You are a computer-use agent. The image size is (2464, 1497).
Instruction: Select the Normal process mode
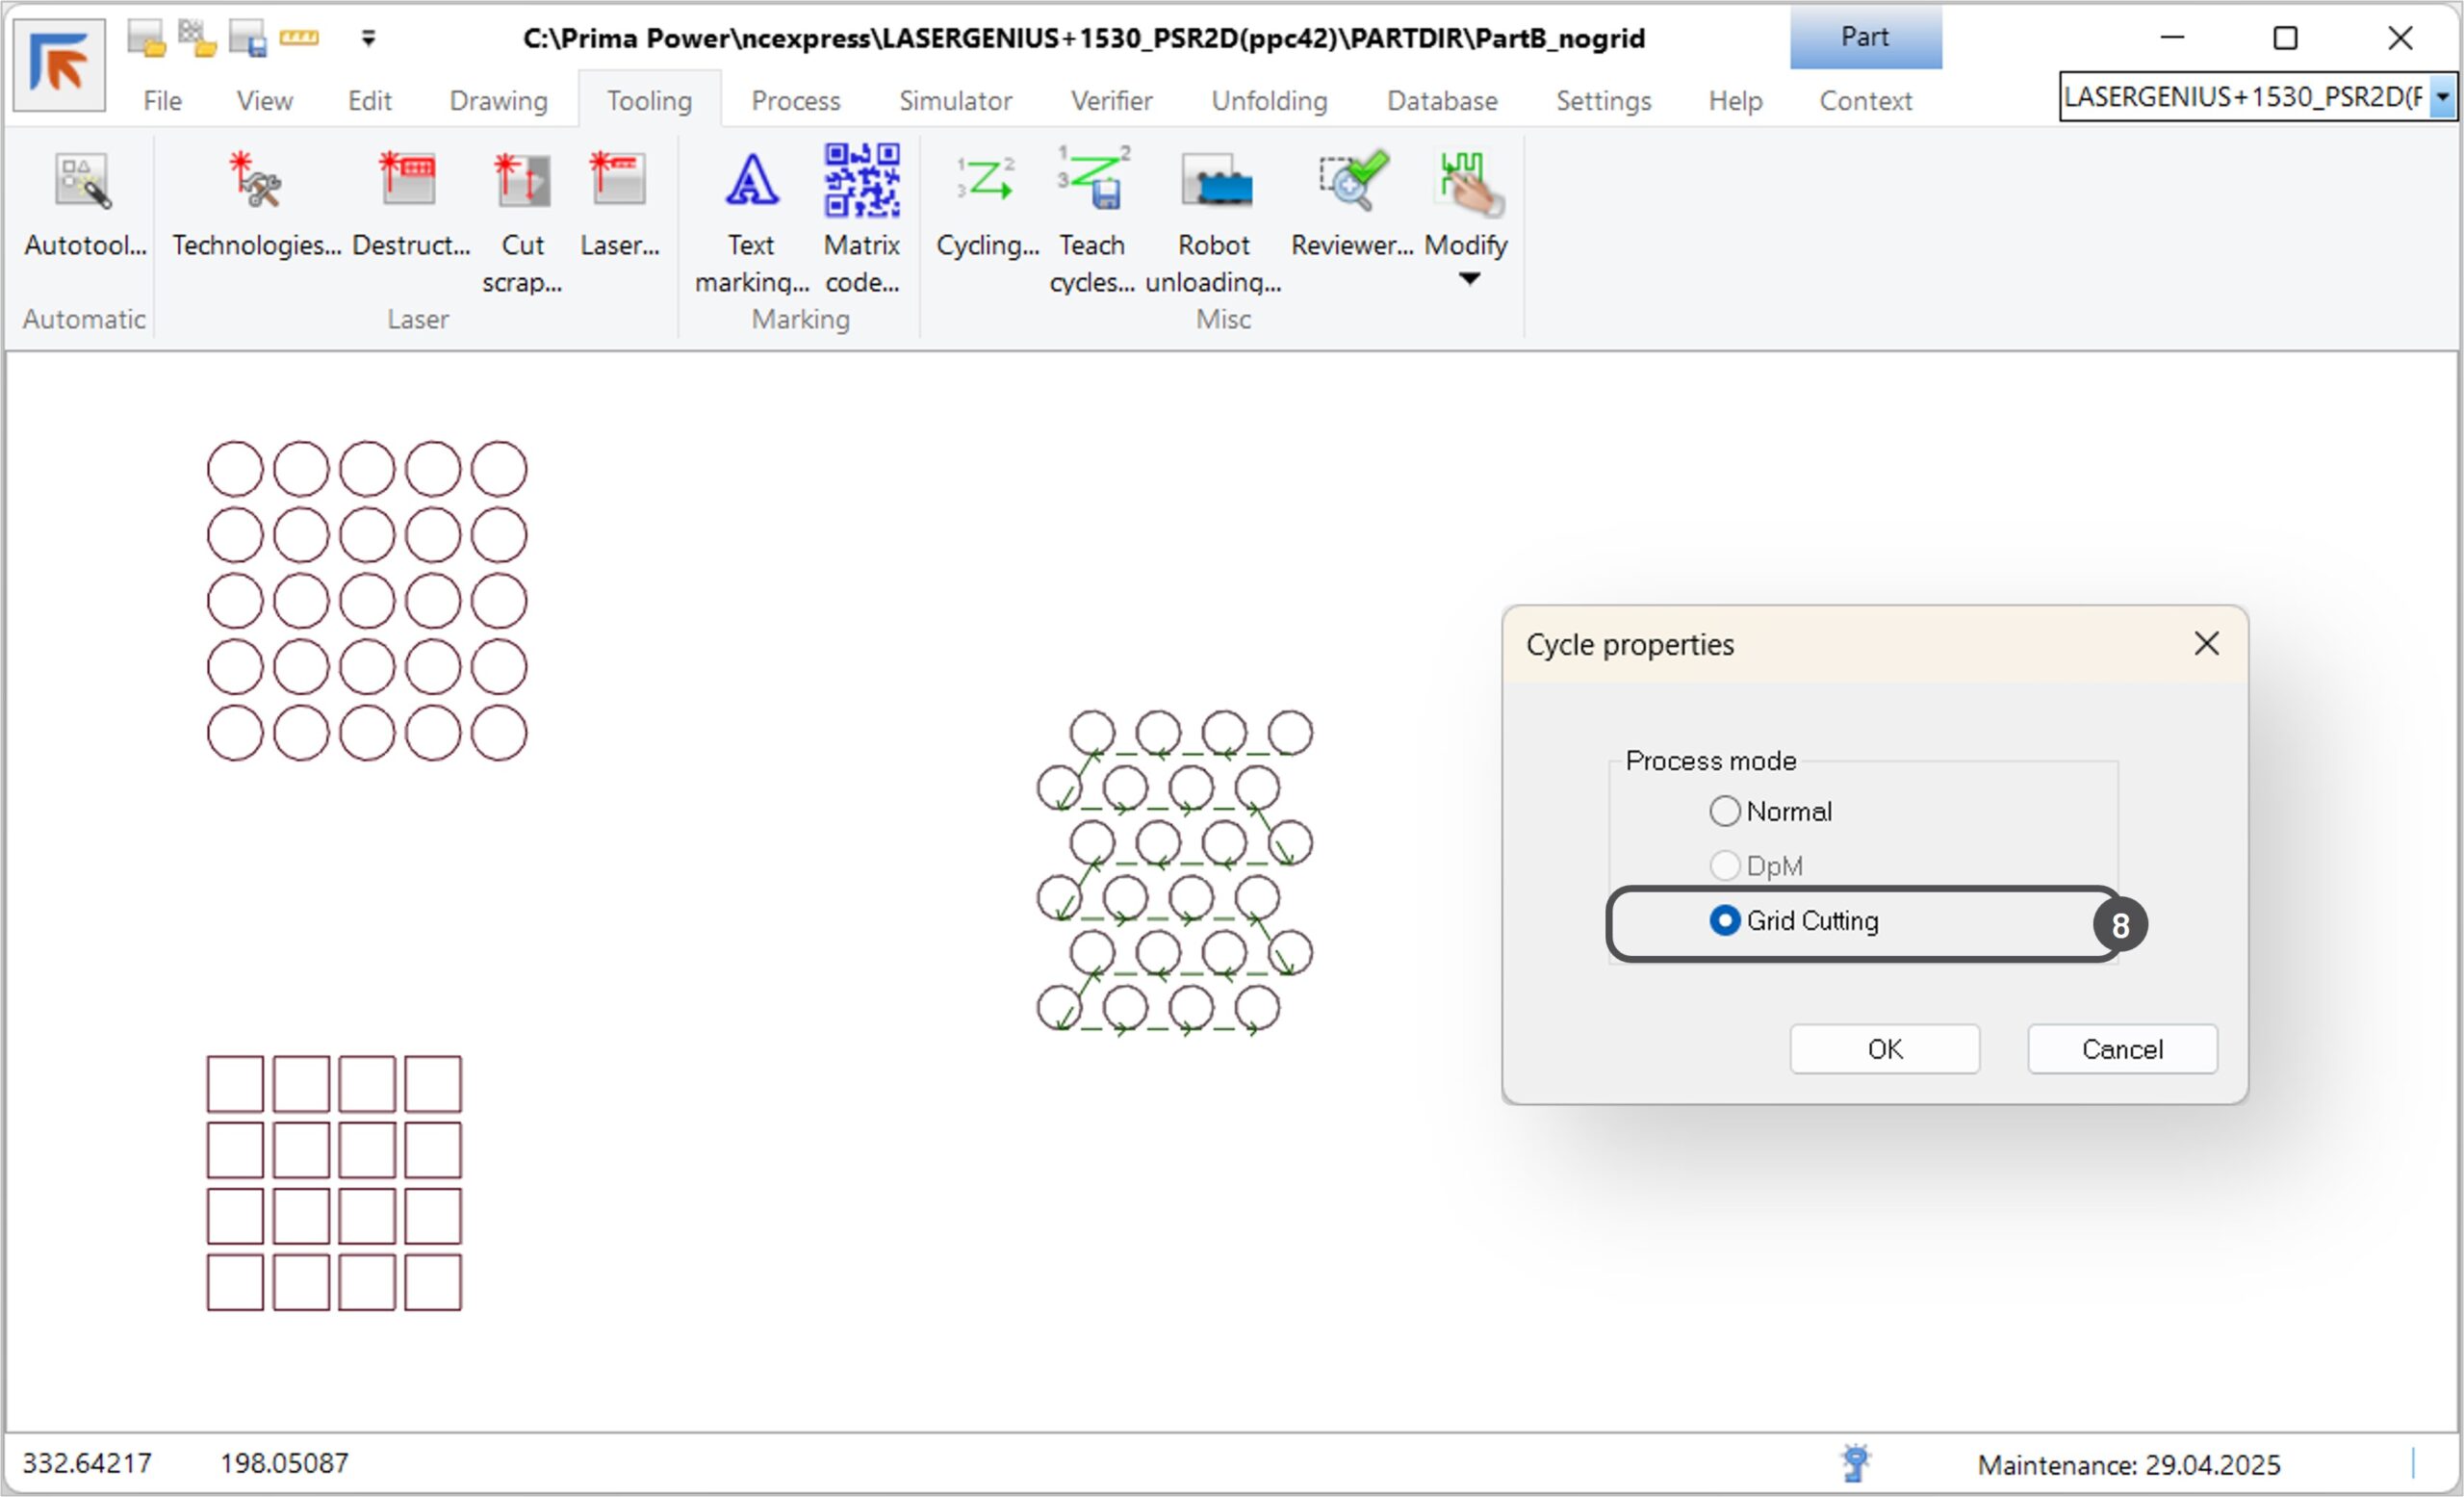coord(1724,811)
